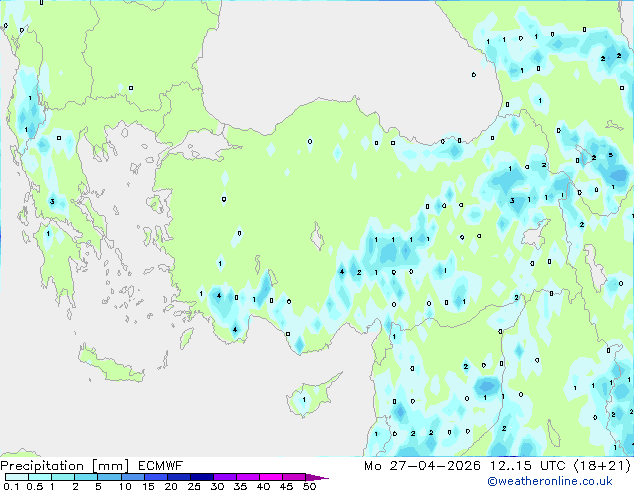Click the date "Mo 27-04-2026" text

(x=422, y=466)
